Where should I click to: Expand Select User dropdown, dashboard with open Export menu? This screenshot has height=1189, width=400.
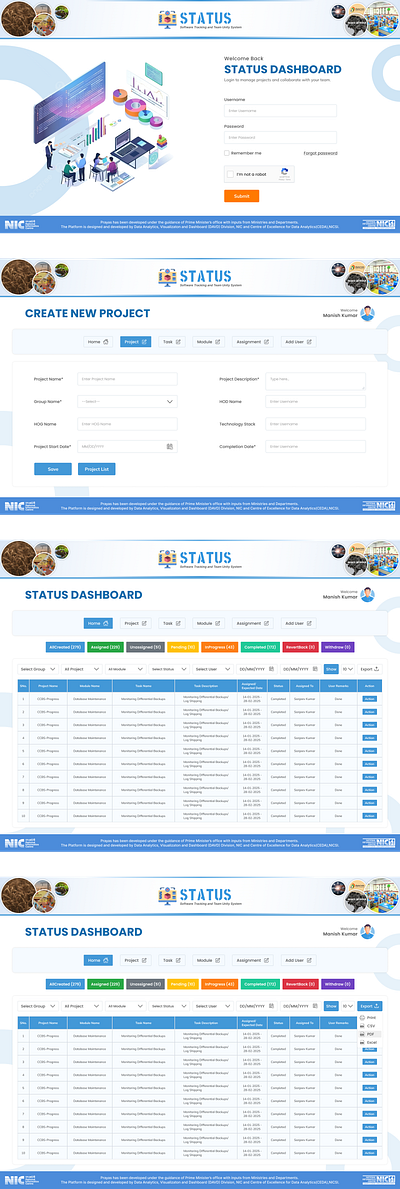click(x=212, y=1005)
